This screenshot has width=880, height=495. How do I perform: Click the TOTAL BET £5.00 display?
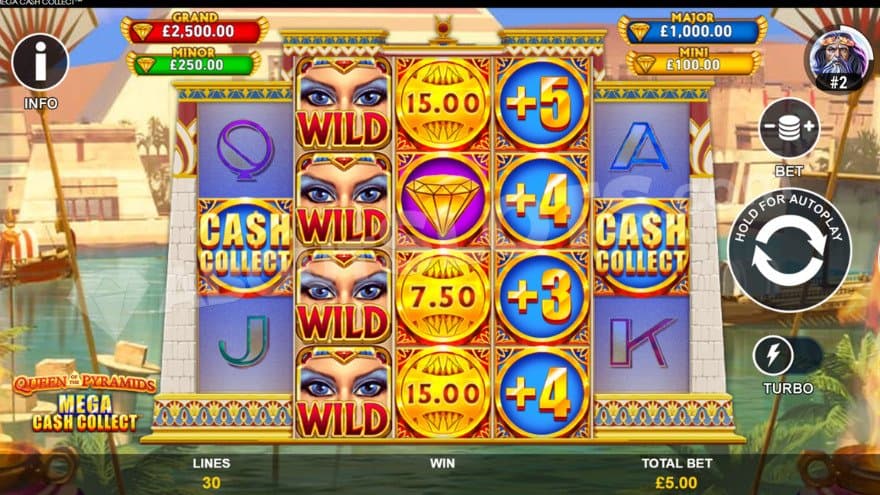[676, 473]
